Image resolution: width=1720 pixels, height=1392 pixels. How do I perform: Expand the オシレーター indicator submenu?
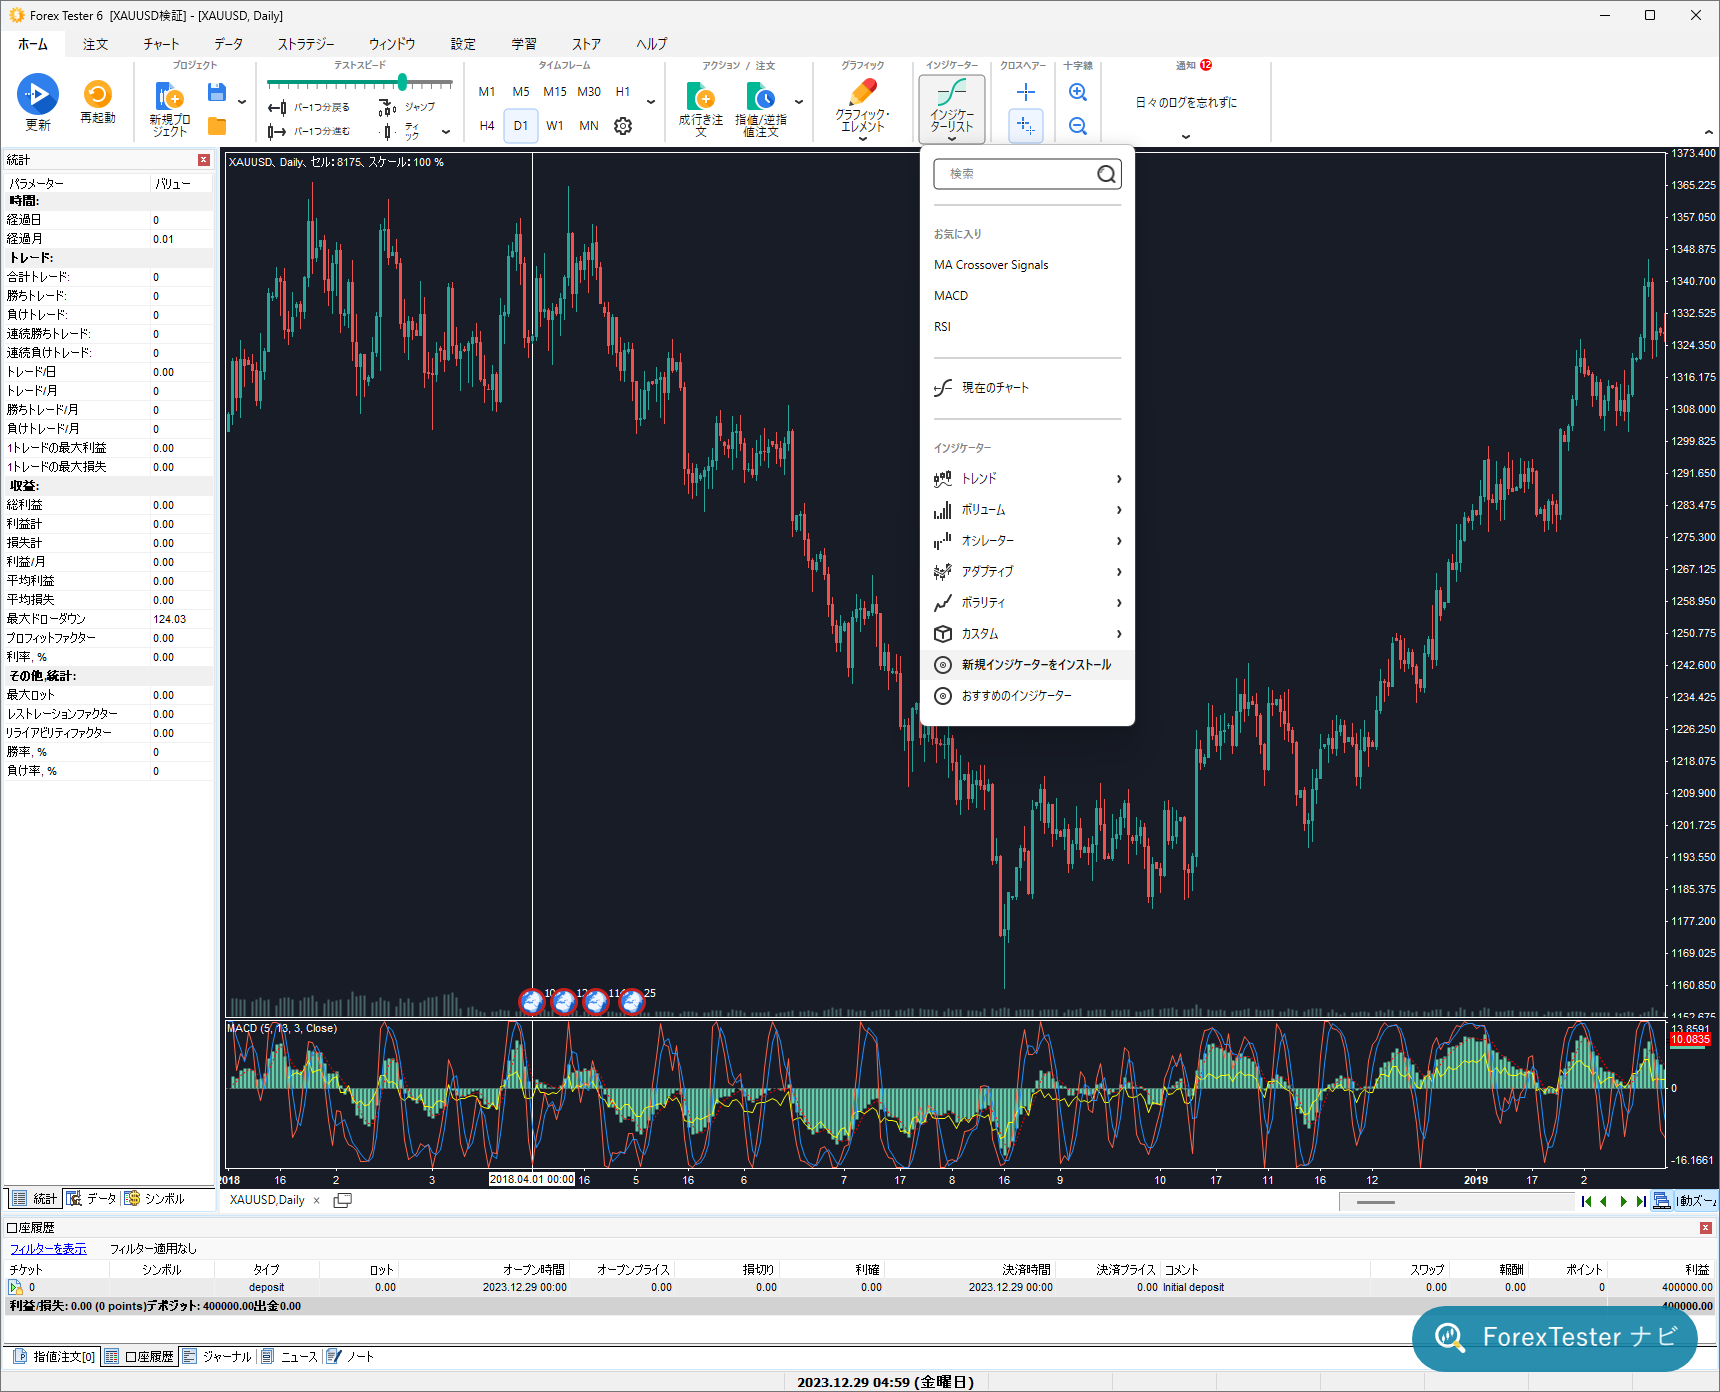pos(1027,541)
